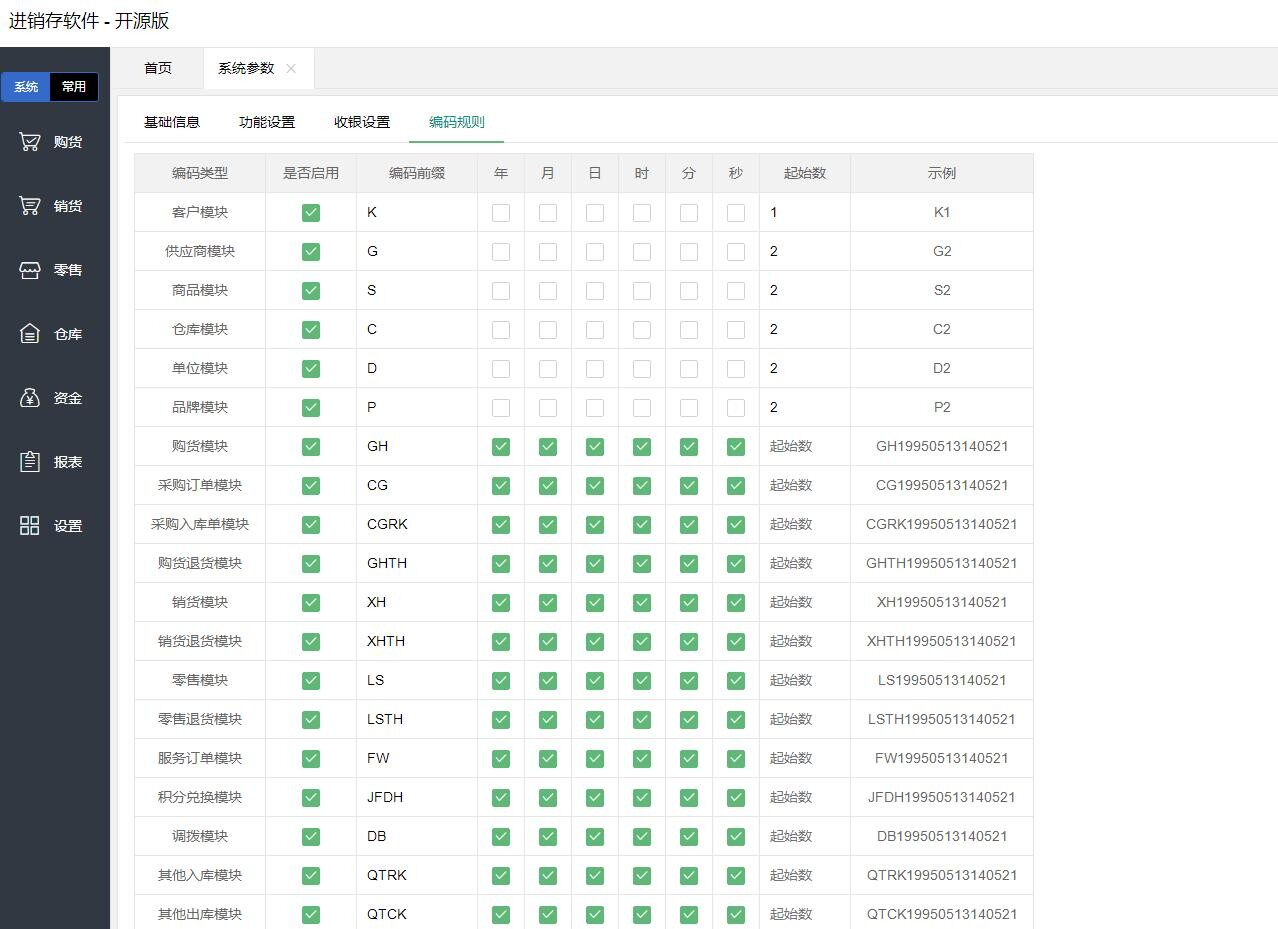Disable 是否启用 for 积分兑换模块

(311, 797)
